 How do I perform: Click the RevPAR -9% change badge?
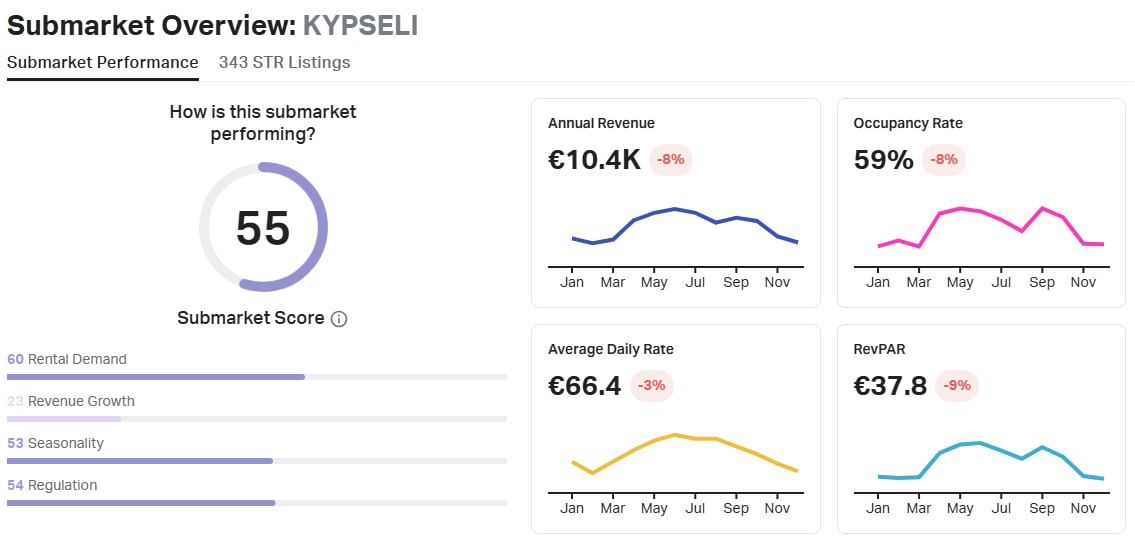[x=957, y=385]
